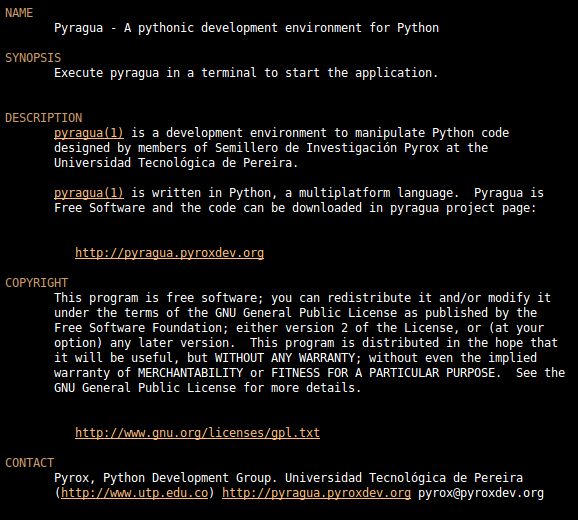Click the line 'designed by members of Semillero'

271,148
